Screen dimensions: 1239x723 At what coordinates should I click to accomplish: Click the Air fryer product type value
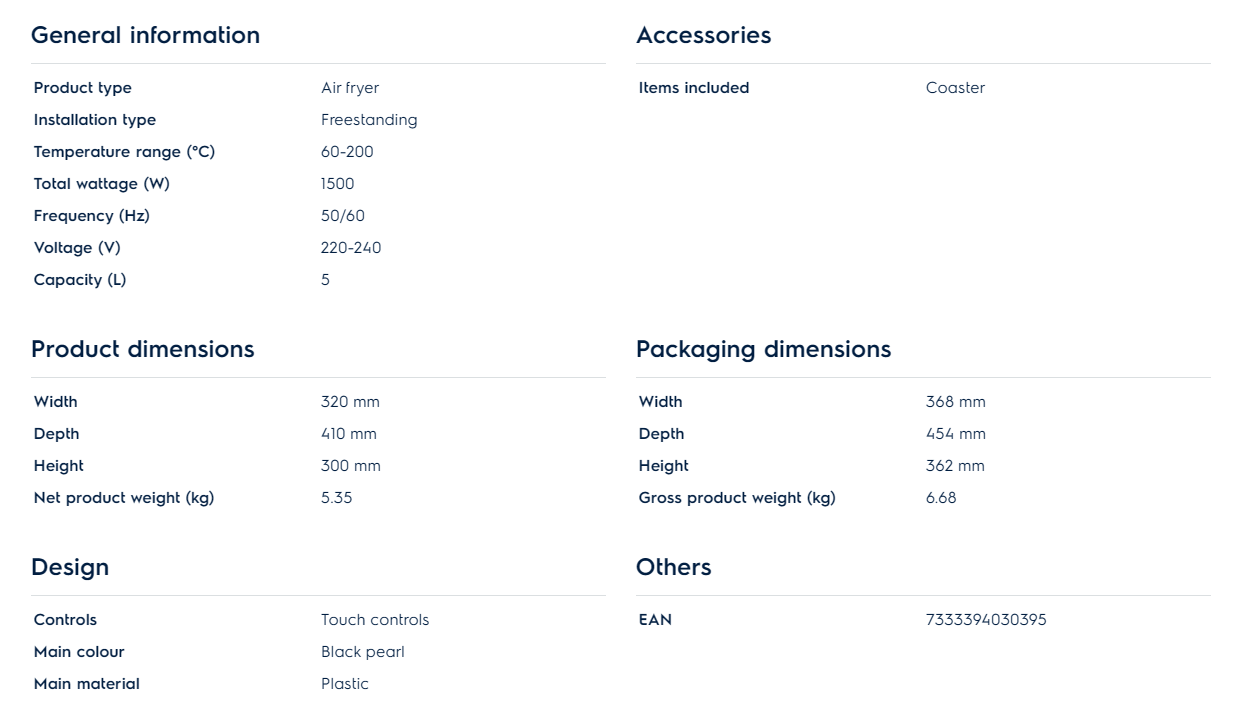(x=350, y=88)
